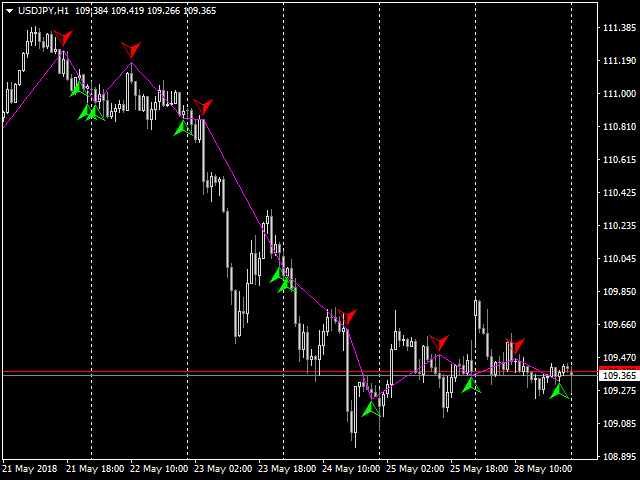Click the 110.425 price scale label
The image size is (640, 480).
click(619, 193)
